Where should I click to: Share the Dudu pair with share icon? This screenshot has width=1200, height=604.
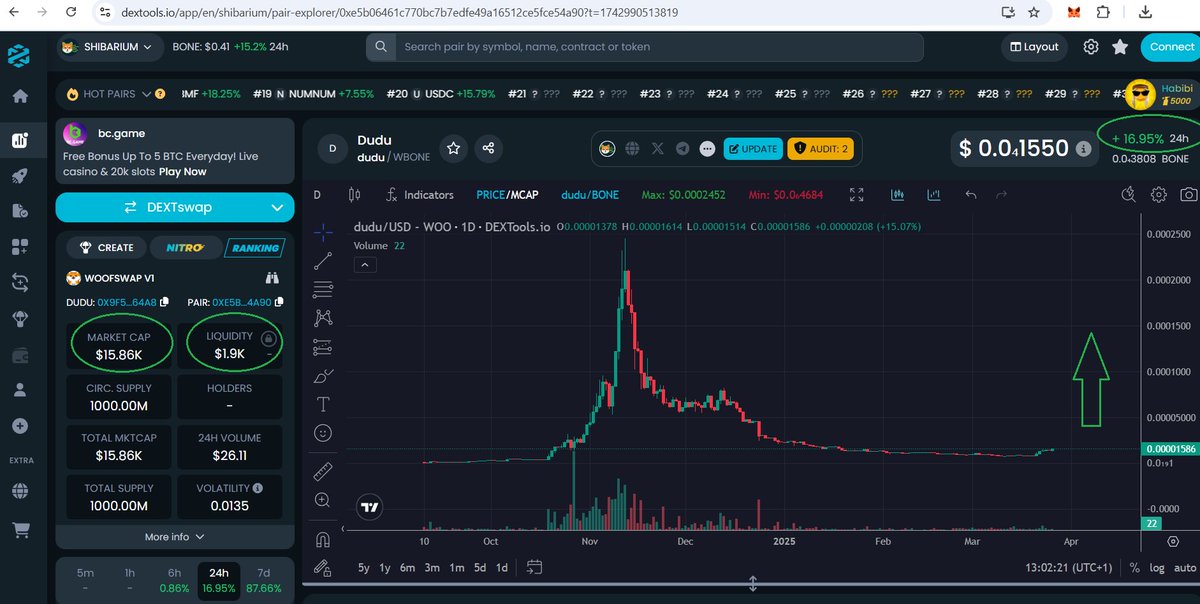(488, 148)
